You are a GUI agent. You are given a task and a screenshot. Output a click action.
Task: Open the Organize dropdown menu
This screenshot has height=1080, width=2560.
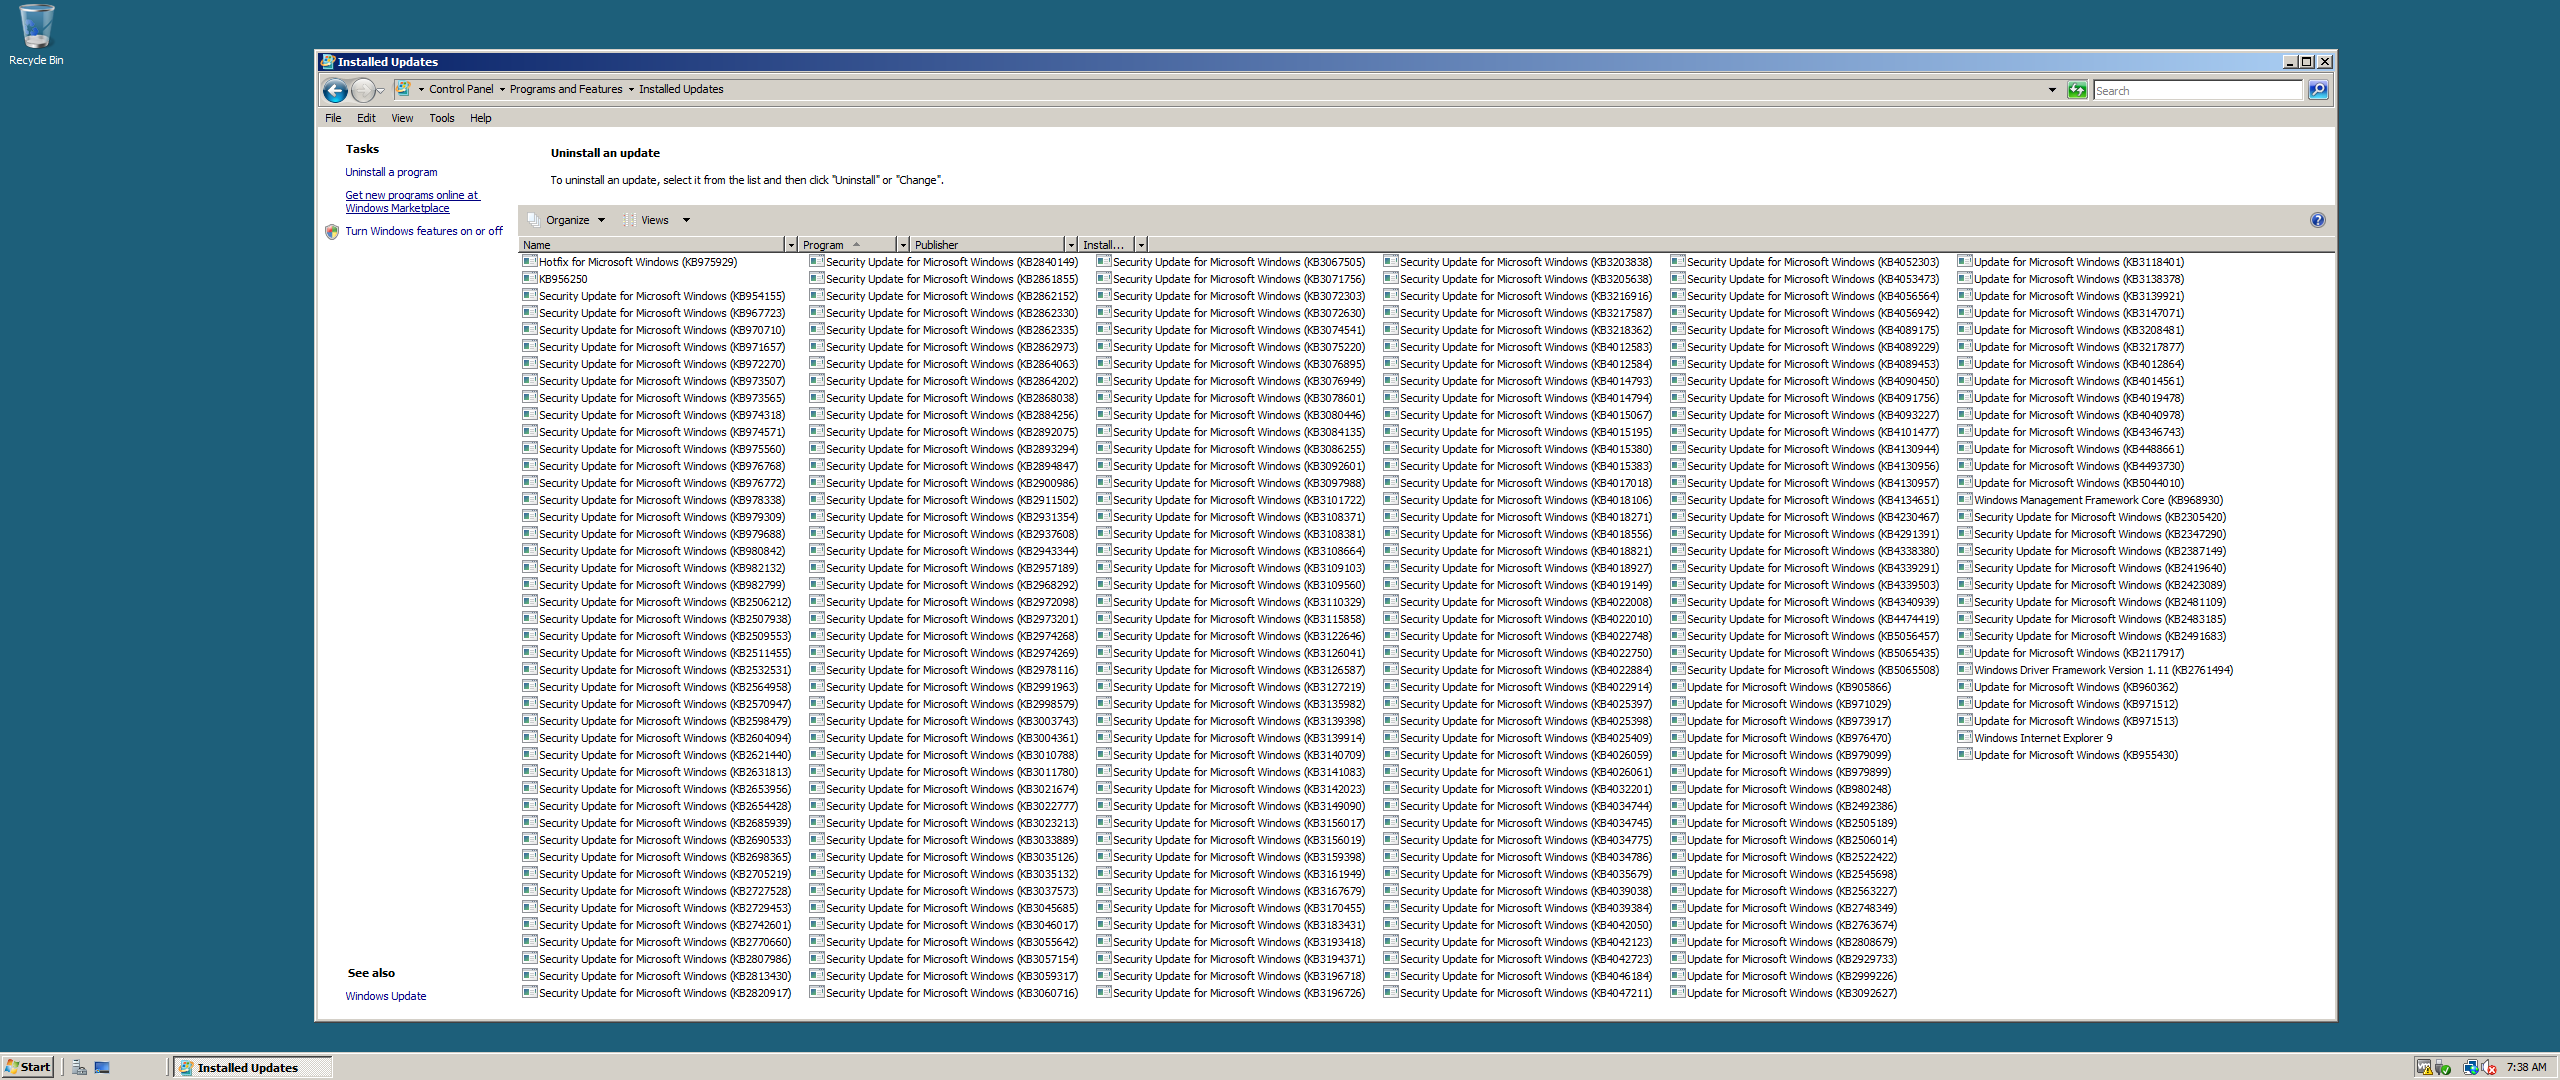(567, 220)
